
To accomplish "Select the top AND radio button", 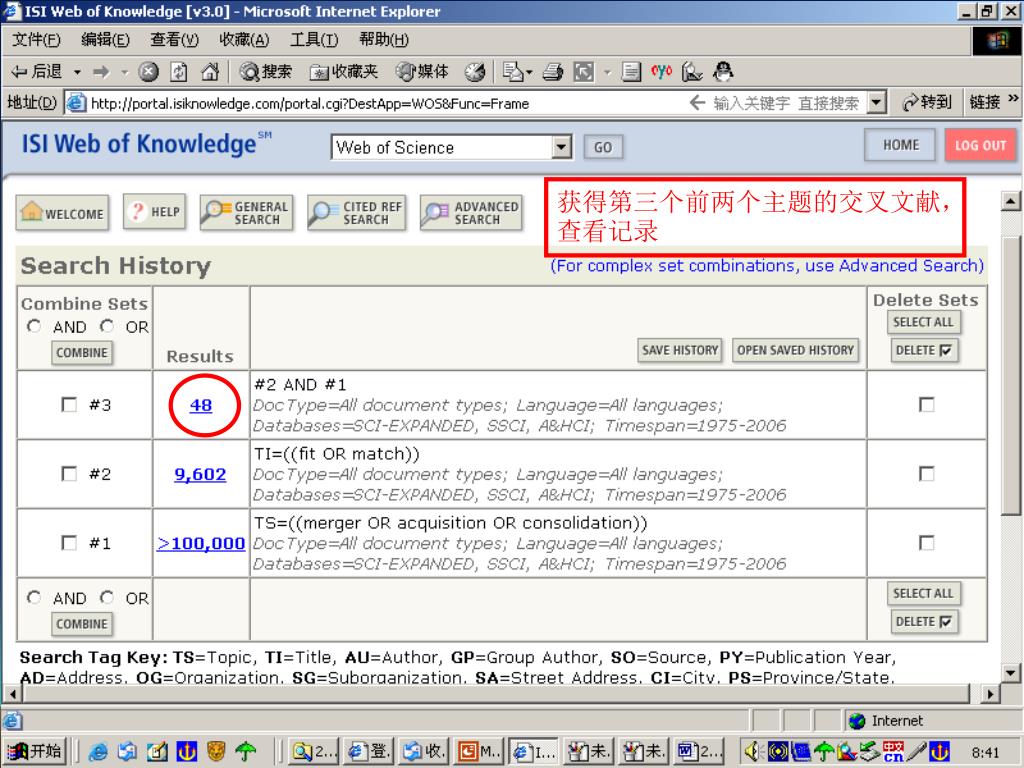I will pos(34,326).
